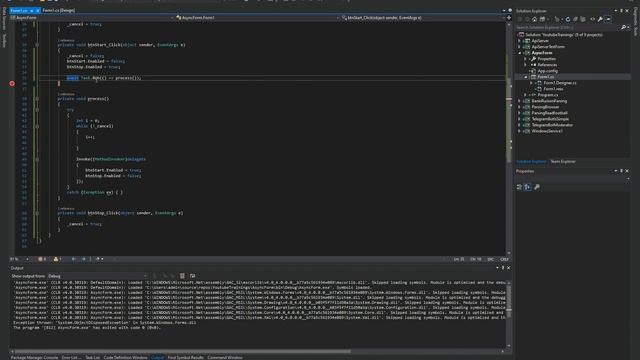Switch to the Form1.cs [Design] tab

(x=59, y=11)
